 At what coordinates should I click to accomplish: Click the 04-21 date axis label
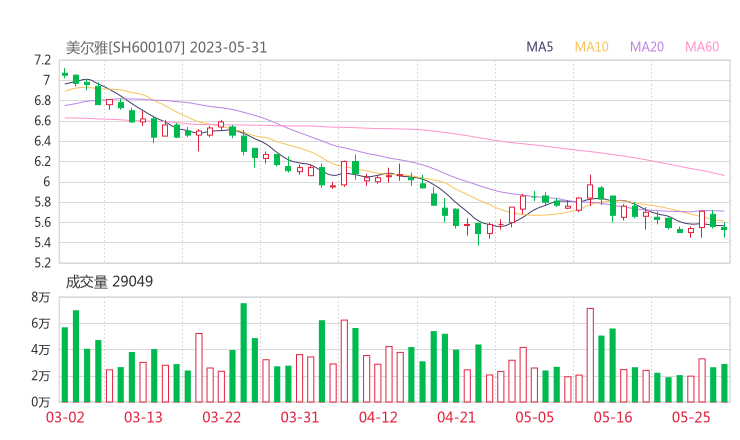tap(456, 417)
